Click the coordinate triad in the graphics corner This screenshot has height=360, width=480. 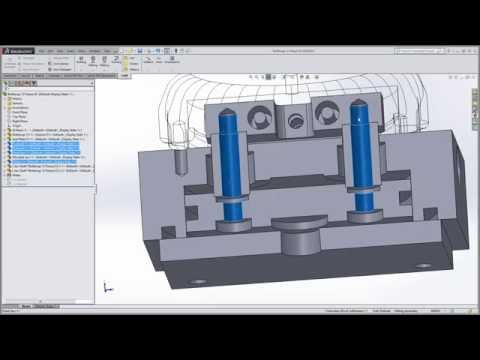[108, 287]
